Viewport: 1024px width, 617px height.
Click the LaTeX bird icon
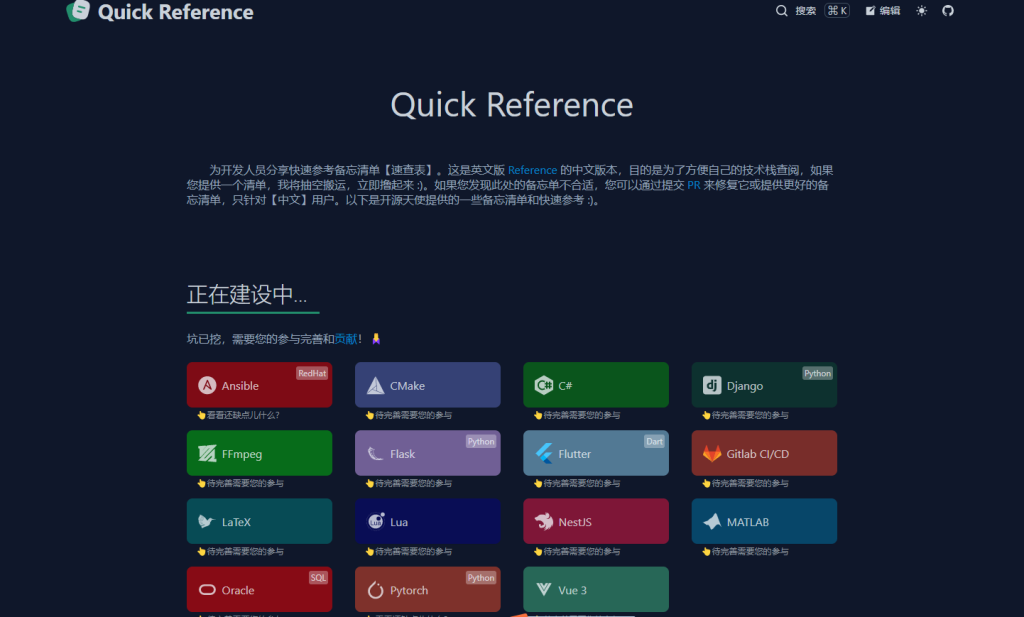tap(206, 522)
